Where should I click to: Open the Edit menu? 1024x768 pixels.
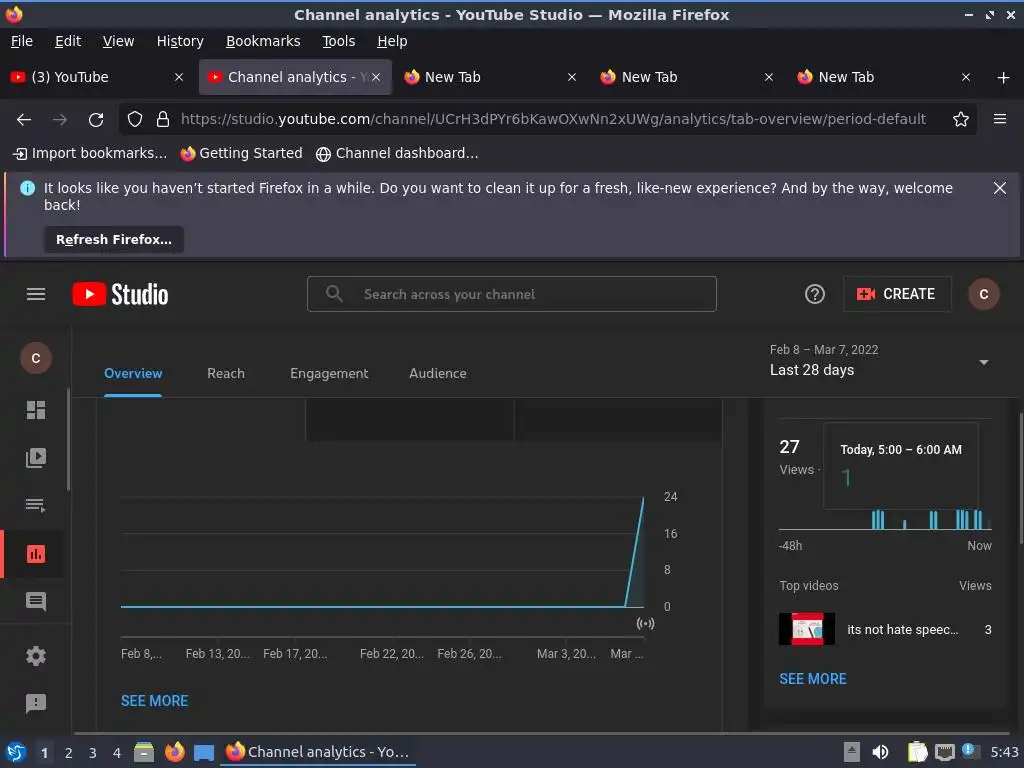(x=68, y=41)
